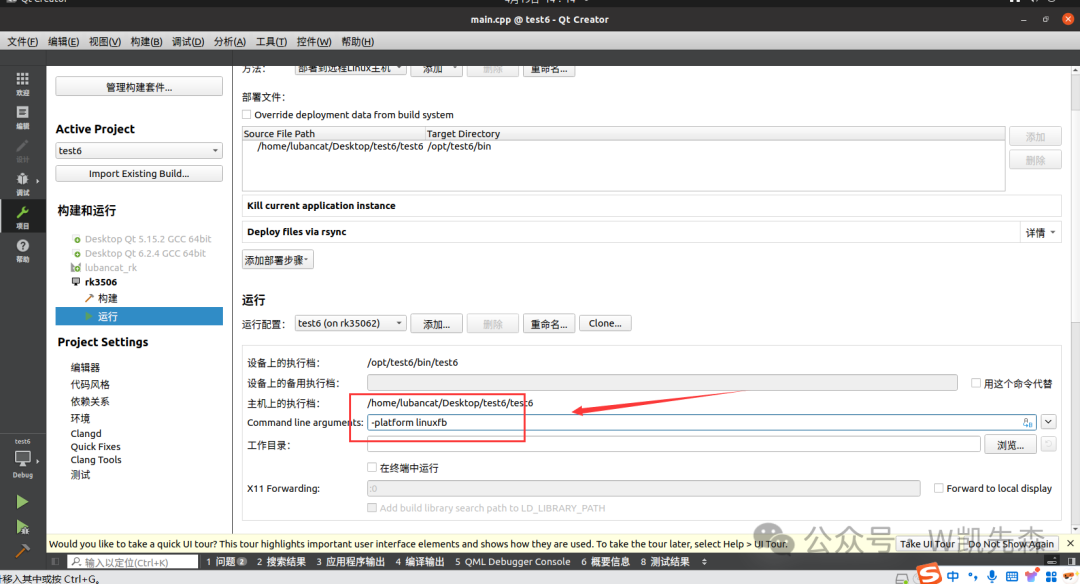Viewport: 1080px width, 584px height.
Task: Enable Override deployment data from build system
Action: click(248, 115)
